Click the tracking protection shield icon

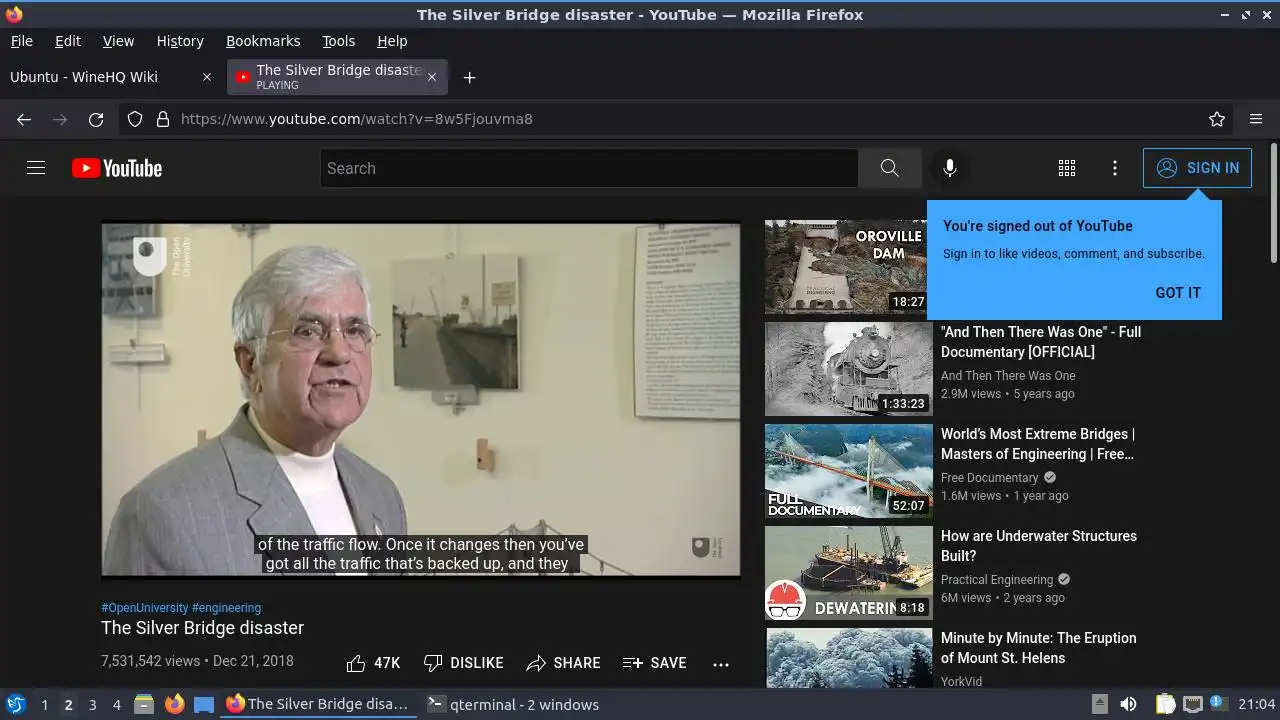coord(135,119)
